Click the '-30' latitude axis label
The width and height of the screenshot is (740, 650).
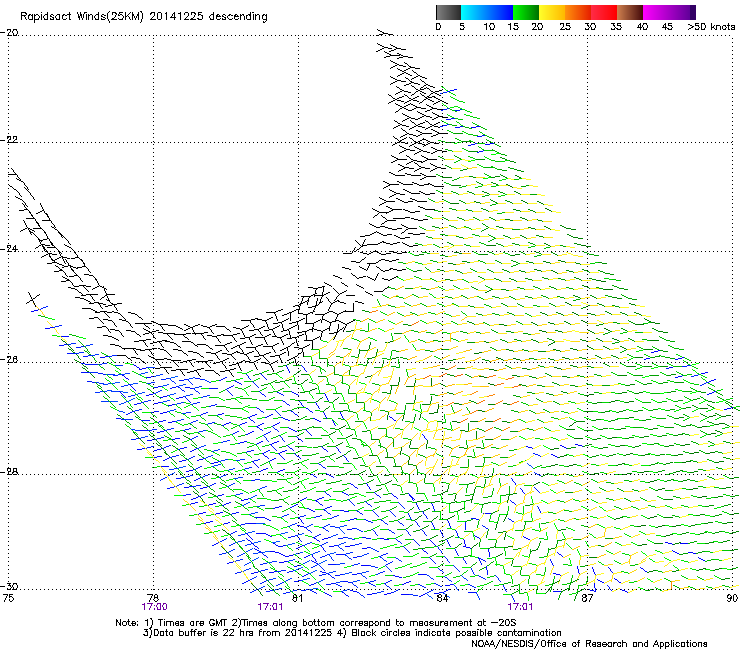9,586
